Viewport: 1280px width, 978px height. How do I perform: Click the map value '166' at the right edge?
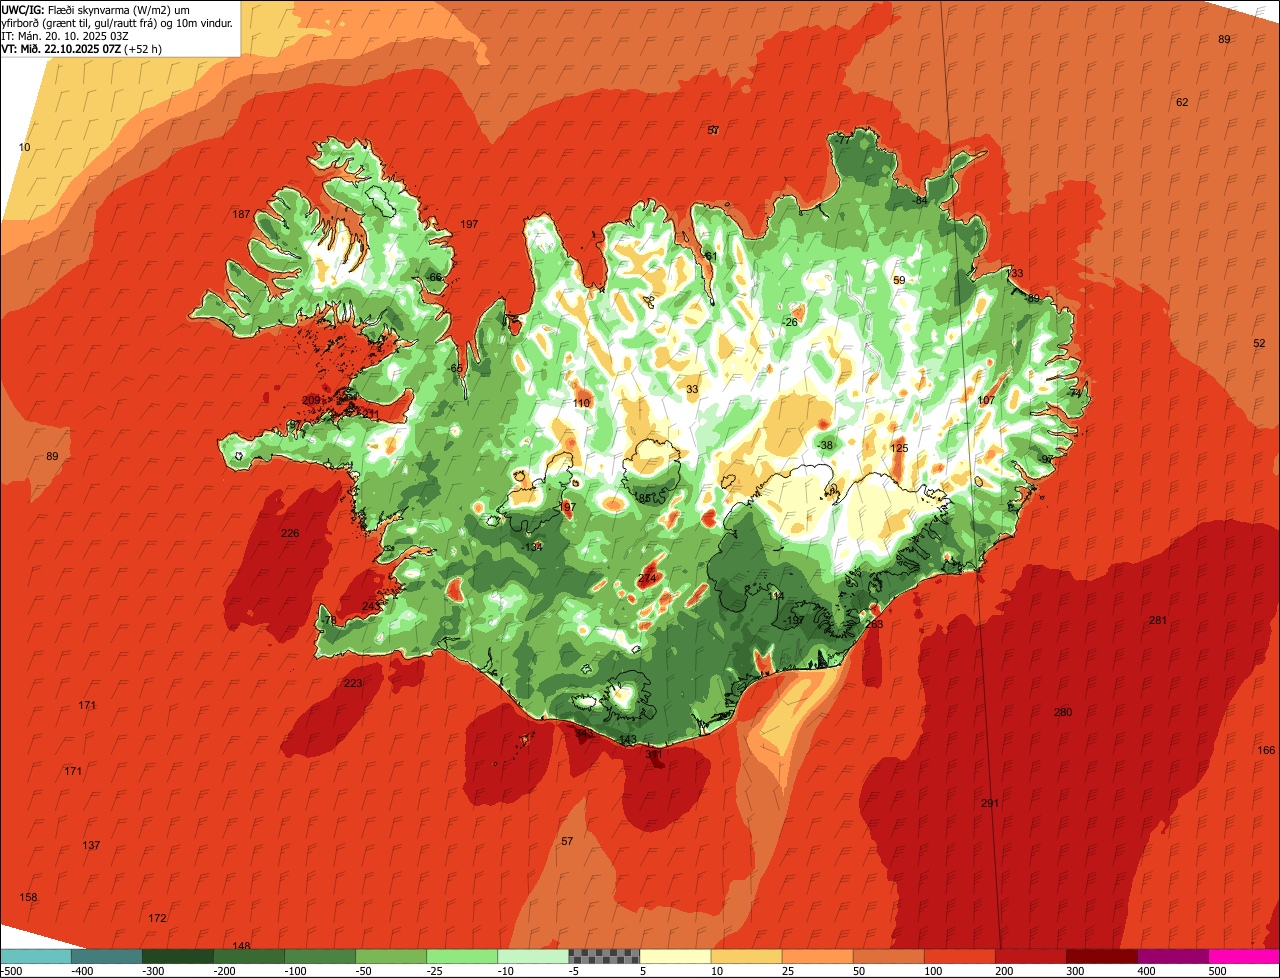click(1267, 751)
